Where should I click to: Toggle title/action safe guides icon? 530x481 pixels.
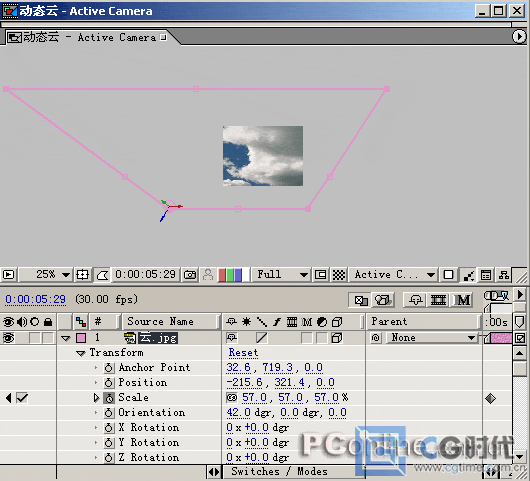[x=82, y=274]
